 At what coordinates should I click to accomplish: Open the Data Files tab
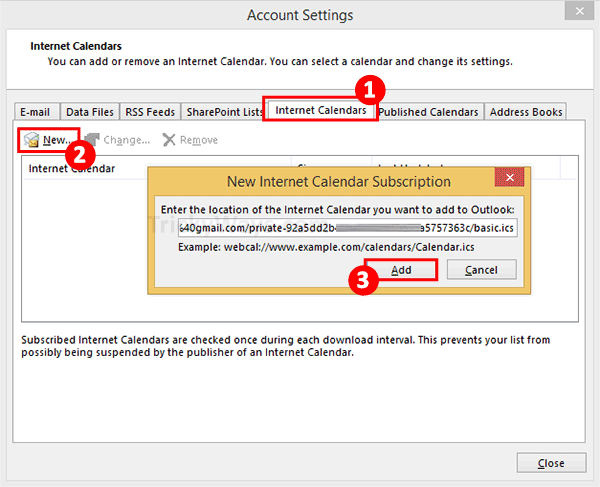point(90,112)
